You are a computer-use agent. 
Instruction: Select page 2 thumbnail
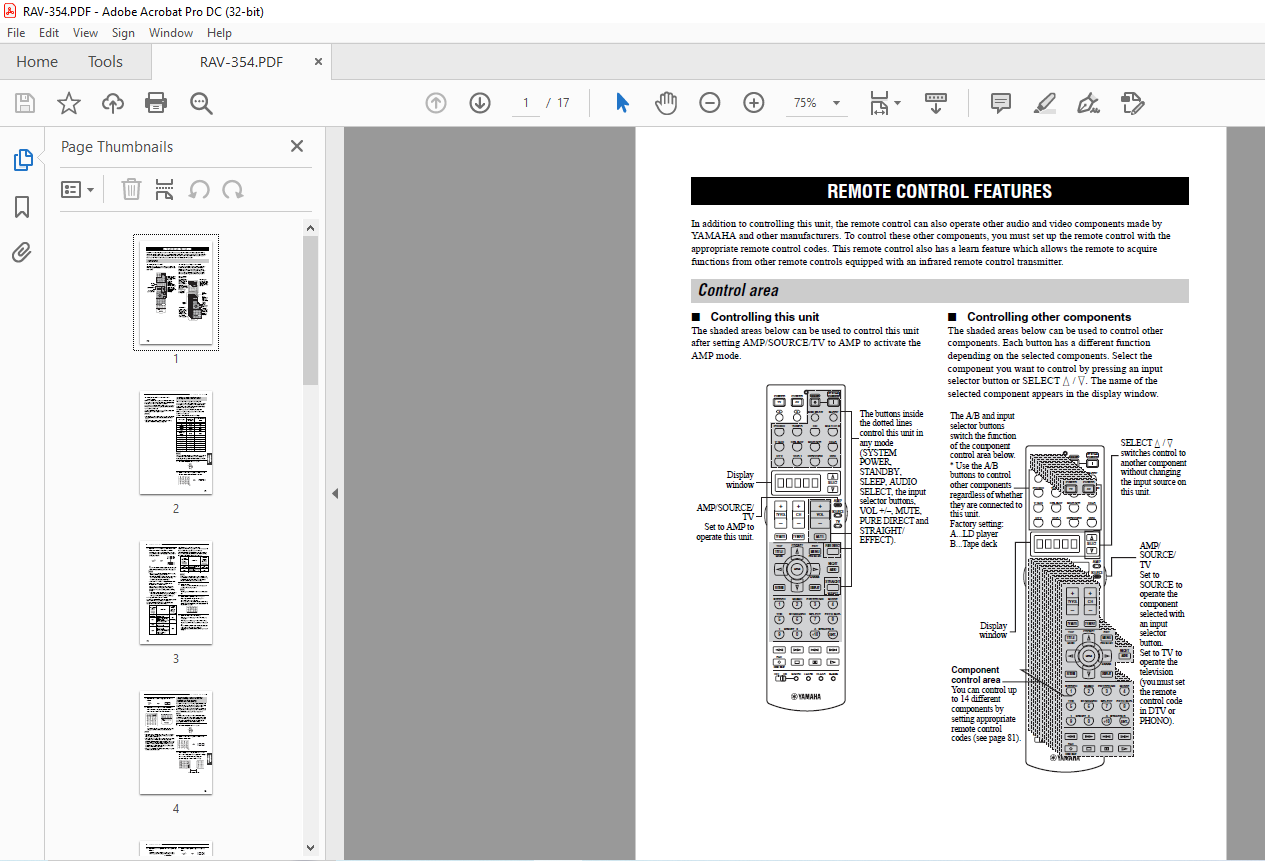click(x=176, y=442)
